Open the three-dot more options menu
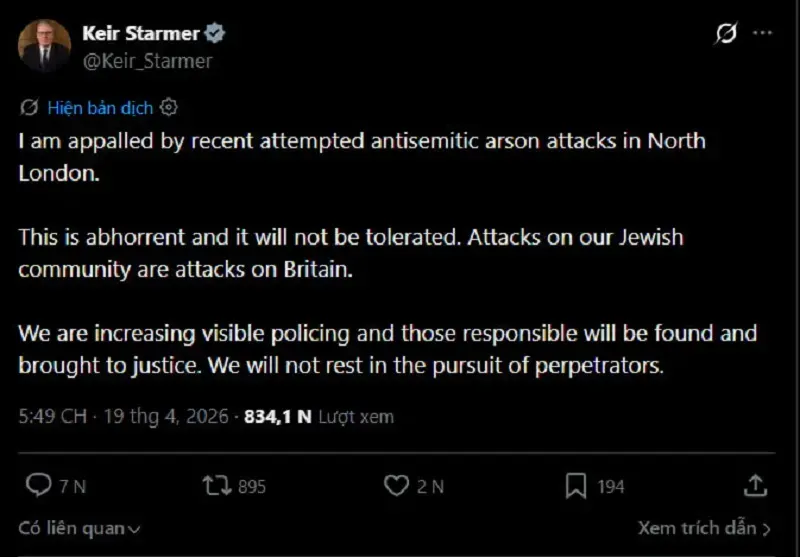 pos(762,34)
